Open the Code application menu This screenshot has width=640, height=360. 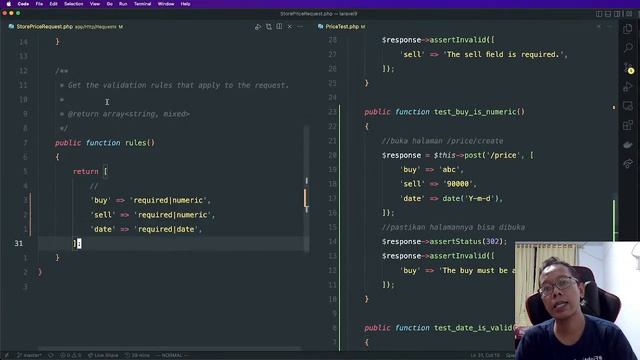pyautogui.click(x=23, y=4)
